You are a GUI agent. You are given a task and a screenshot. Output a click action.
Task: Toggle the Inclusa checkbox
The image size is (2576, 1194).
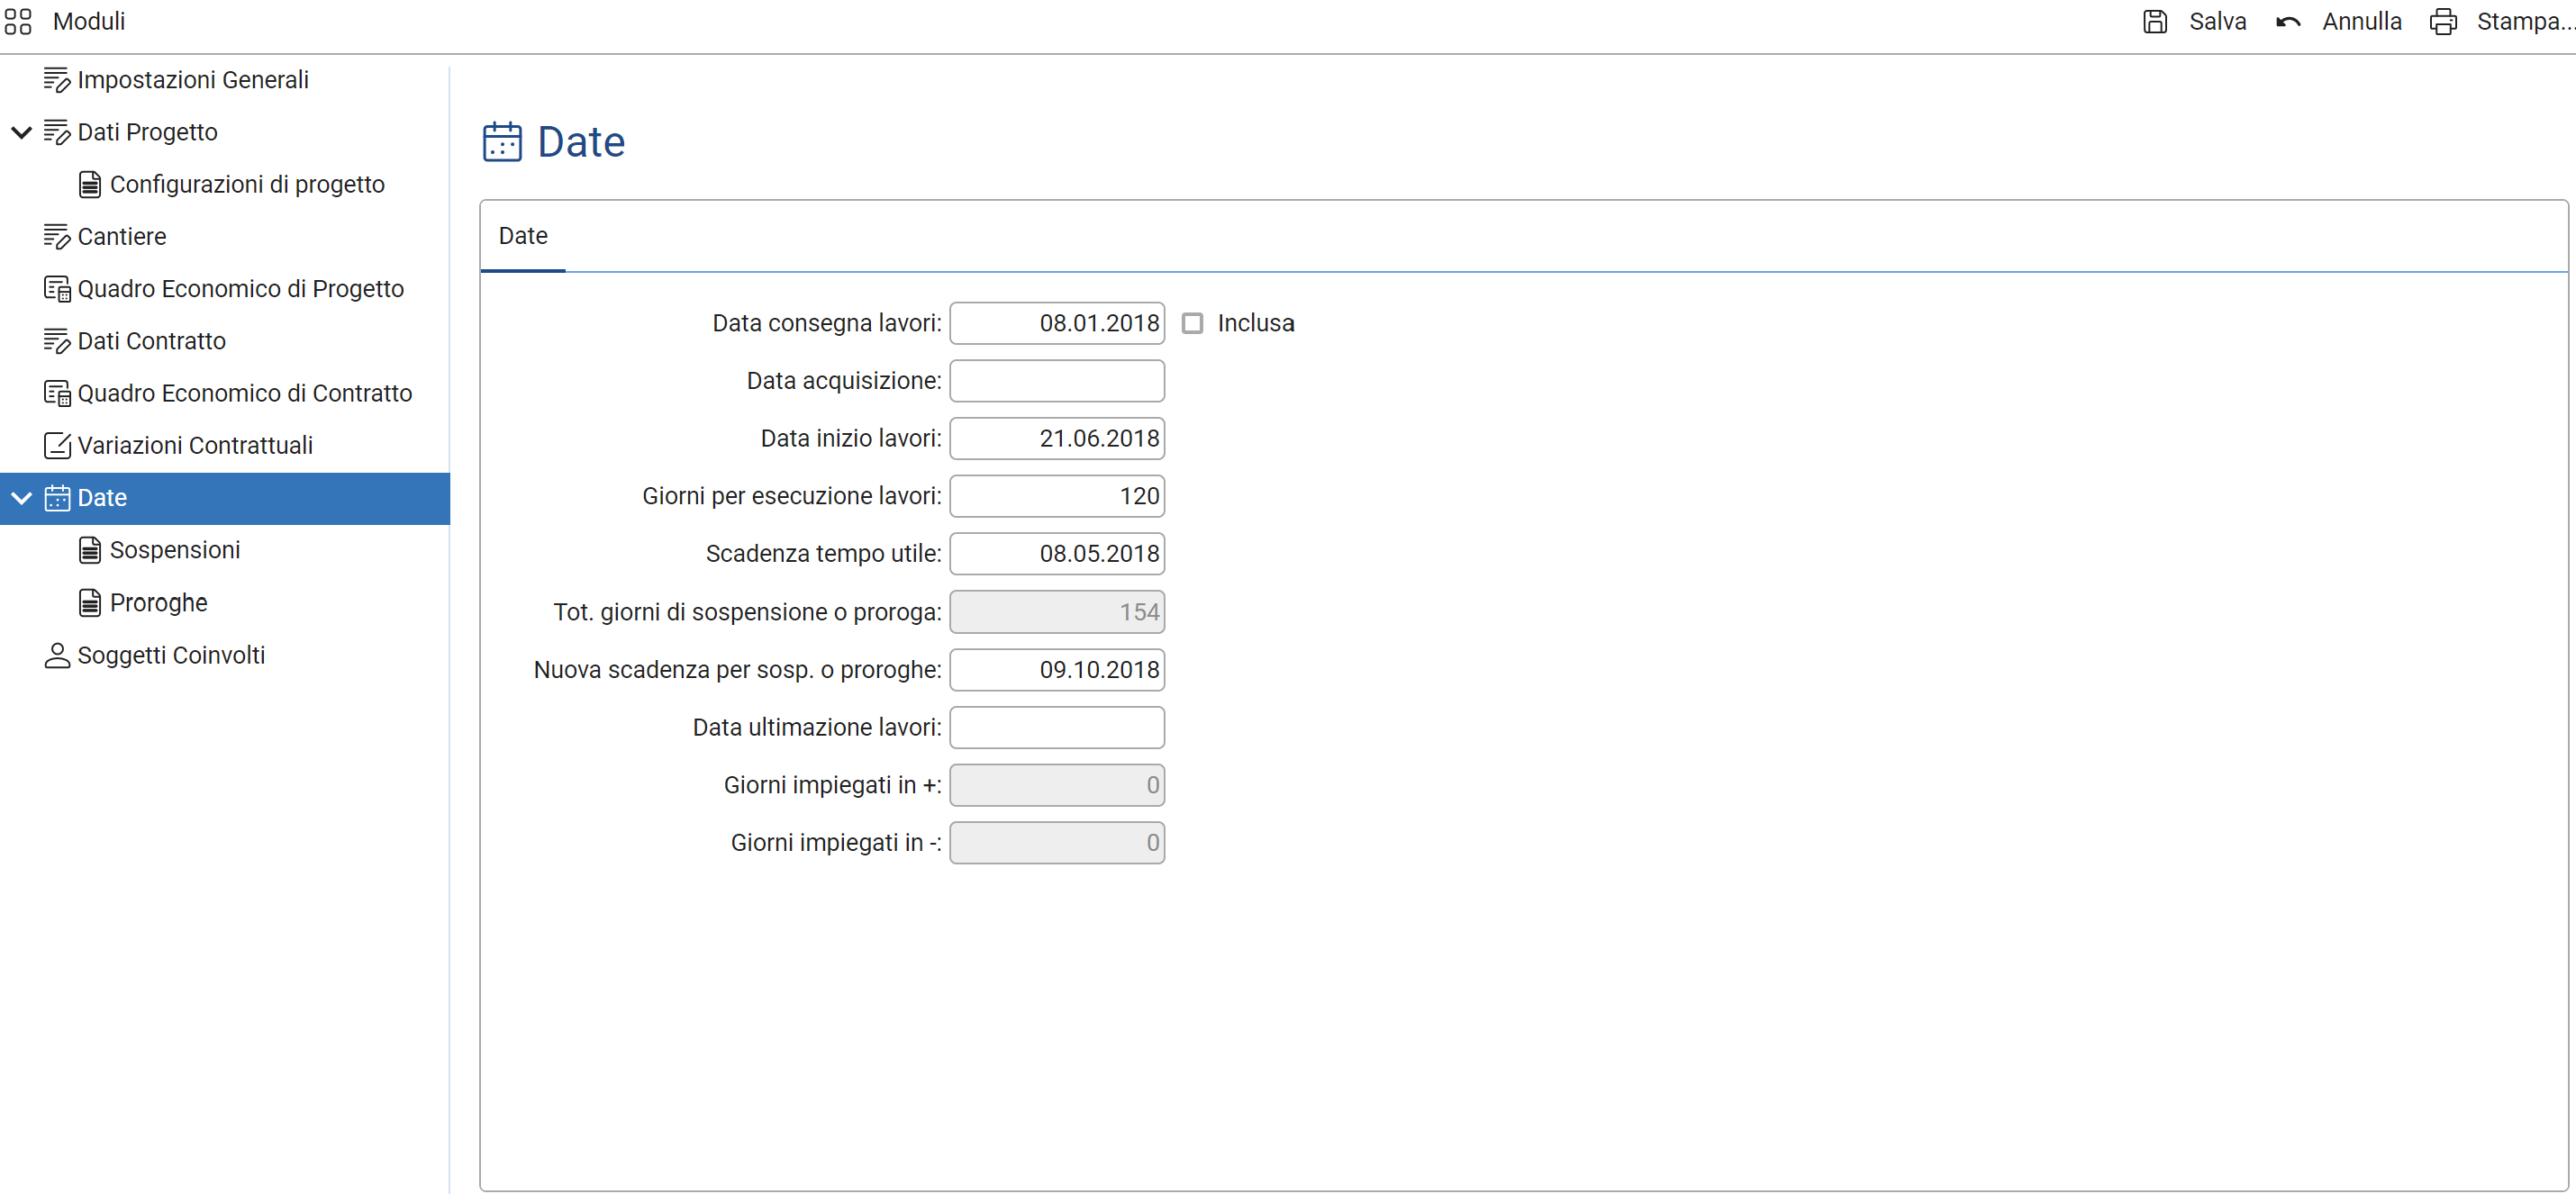(1192, 323)
